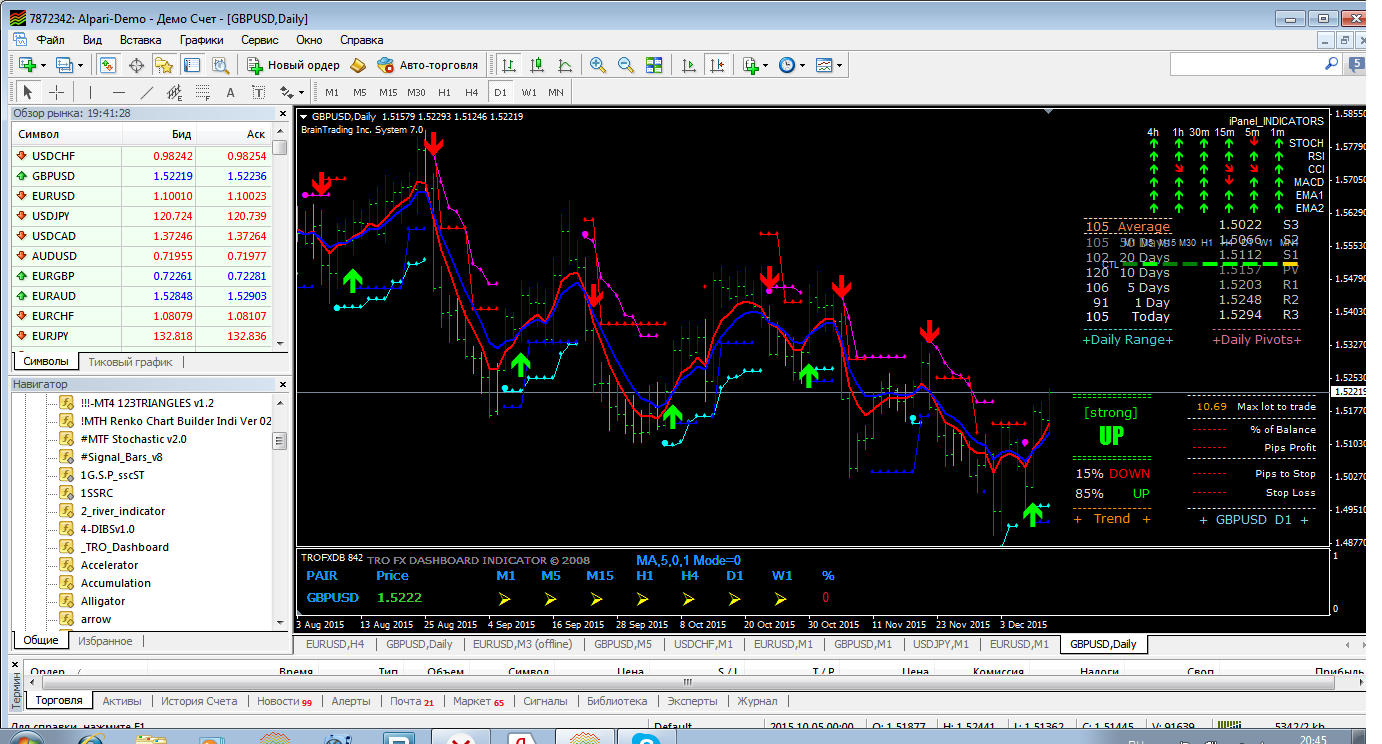The image size is (1382, 744).
Task: Click the zoom out magnifier icon
Action: pos(626,65)
